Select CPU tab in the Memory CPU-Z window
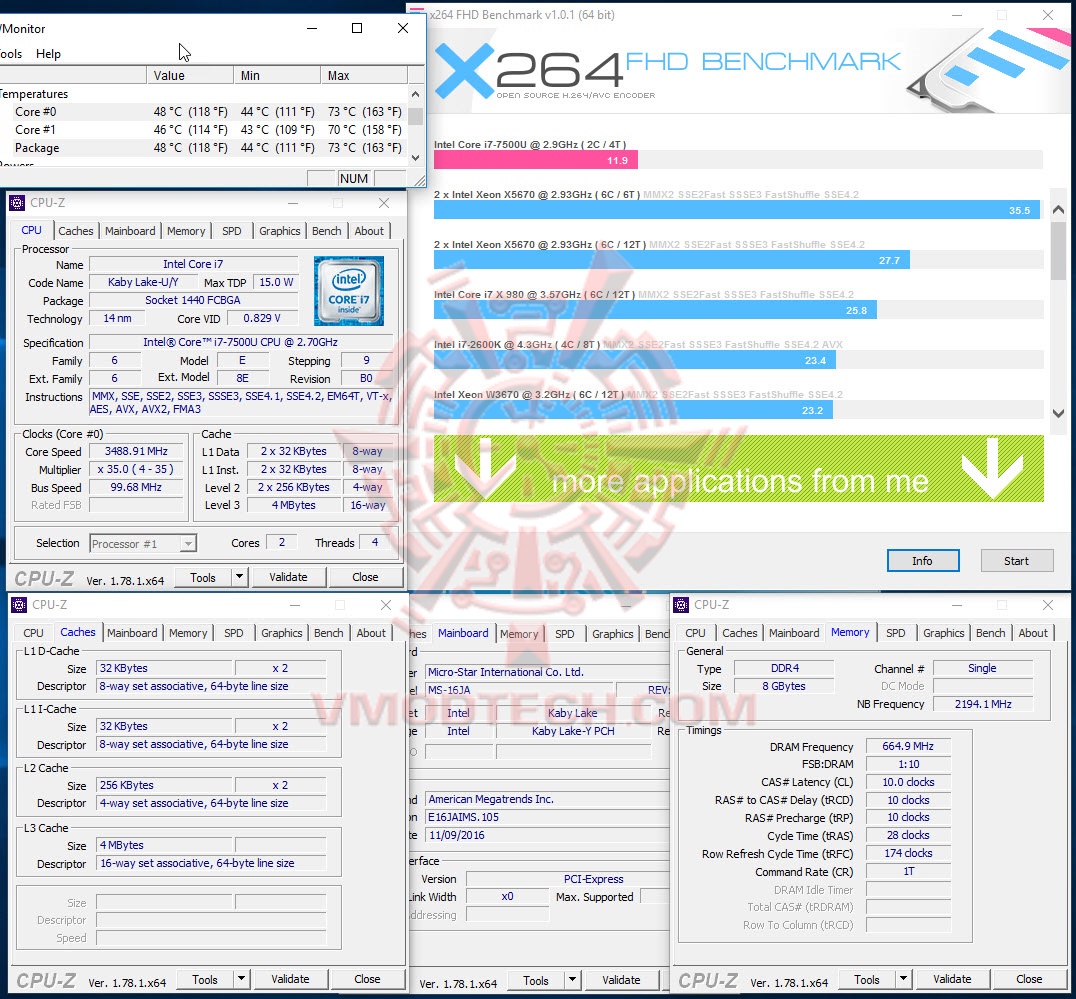The height and width of the screenshot is (999, 1076). (x=695, y=633)
